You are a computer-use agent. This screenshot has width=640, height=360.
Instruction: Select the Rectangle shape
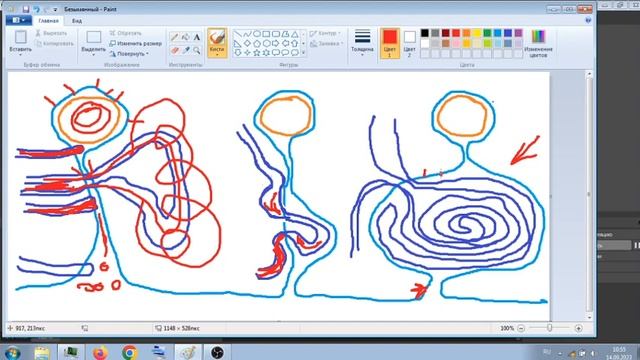(266, 34)
